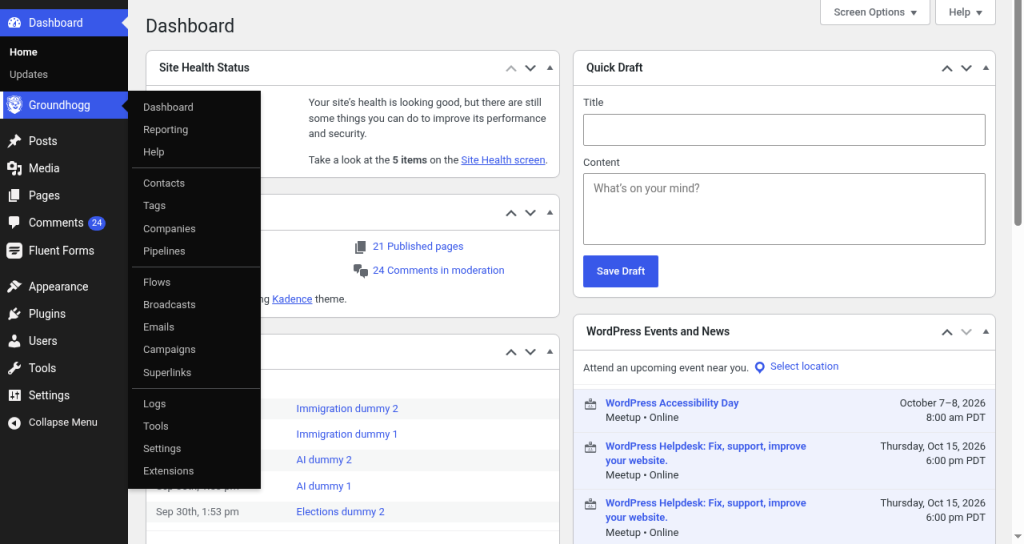Click the Quick Draft Title input field

click(x=784, y=130)
